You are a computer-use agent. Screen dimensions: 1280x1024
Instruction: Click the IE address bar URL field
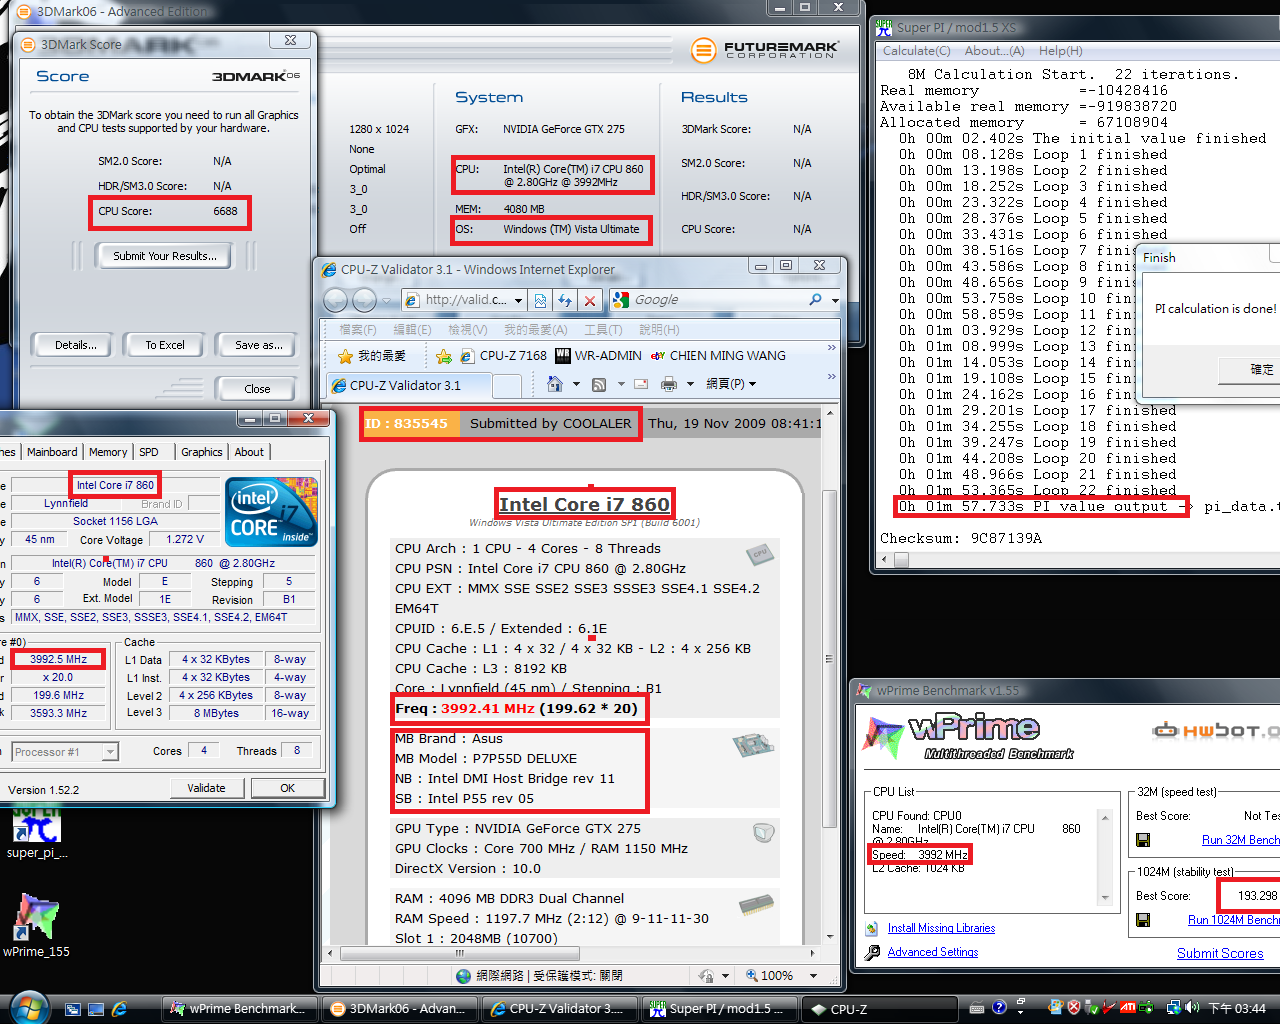point(456,300)
